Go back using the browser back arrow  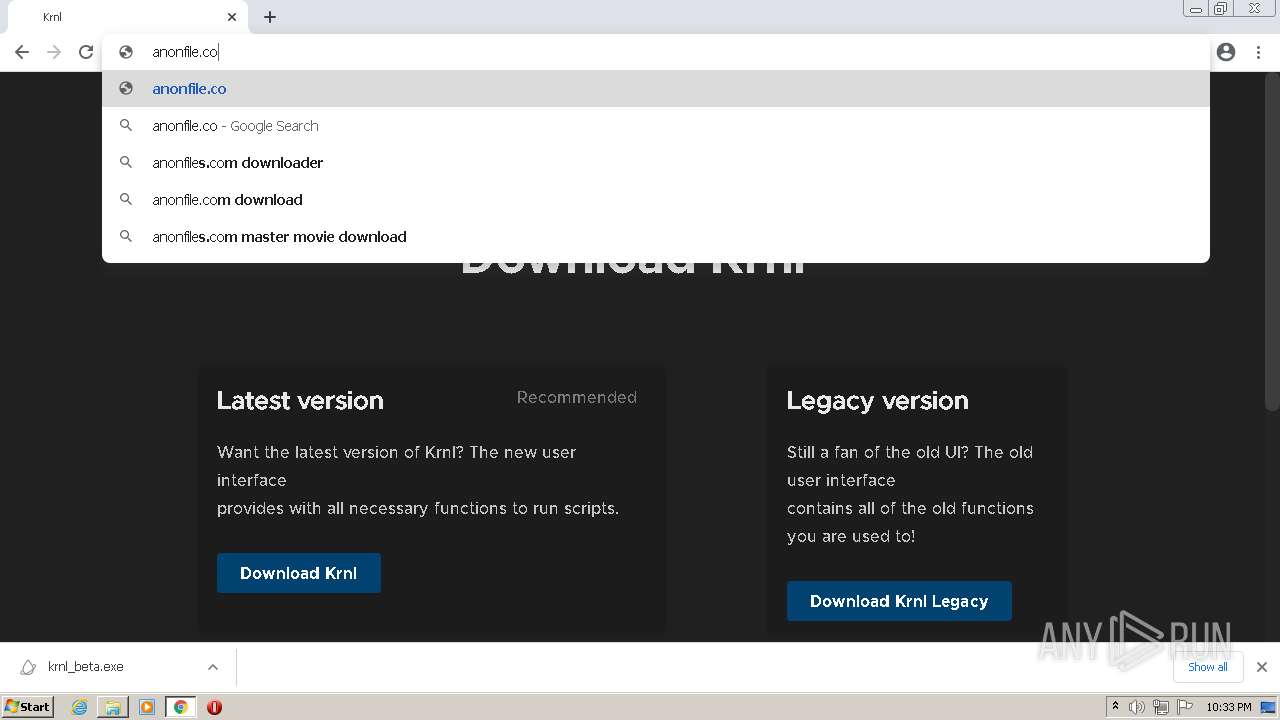[22, 52]
